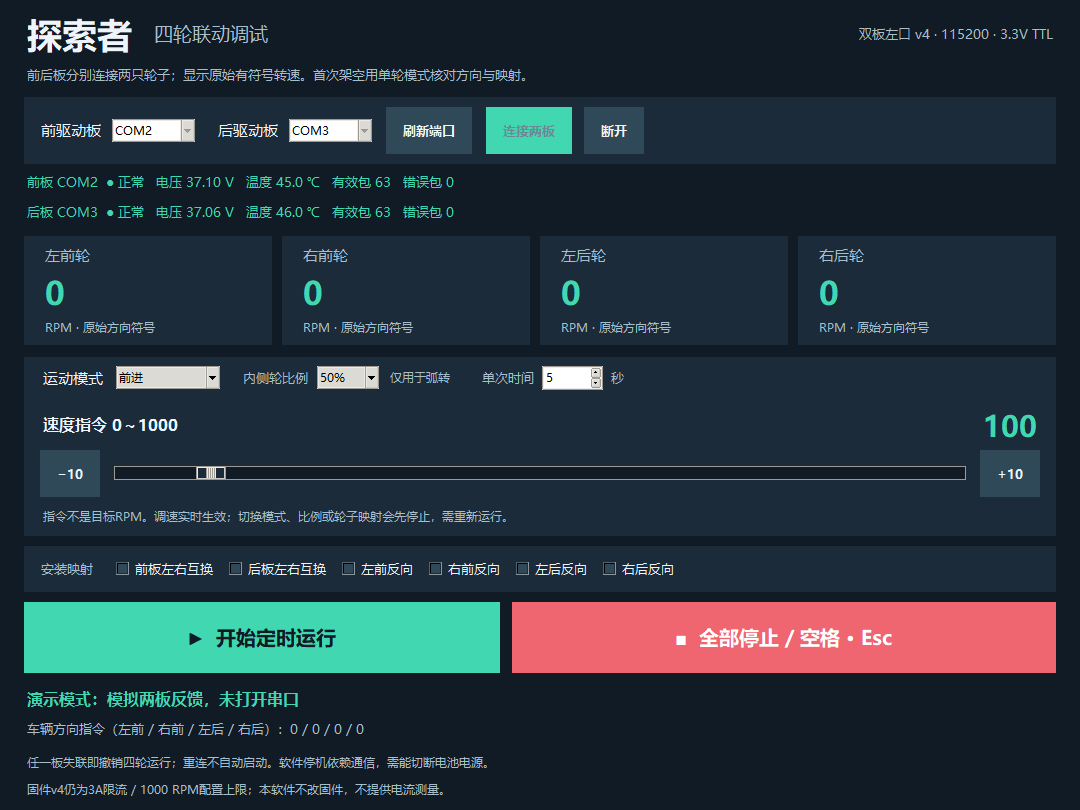
Task: Increase 单次时间 with the up spinner arrow
Action: [x=596, y=373]
